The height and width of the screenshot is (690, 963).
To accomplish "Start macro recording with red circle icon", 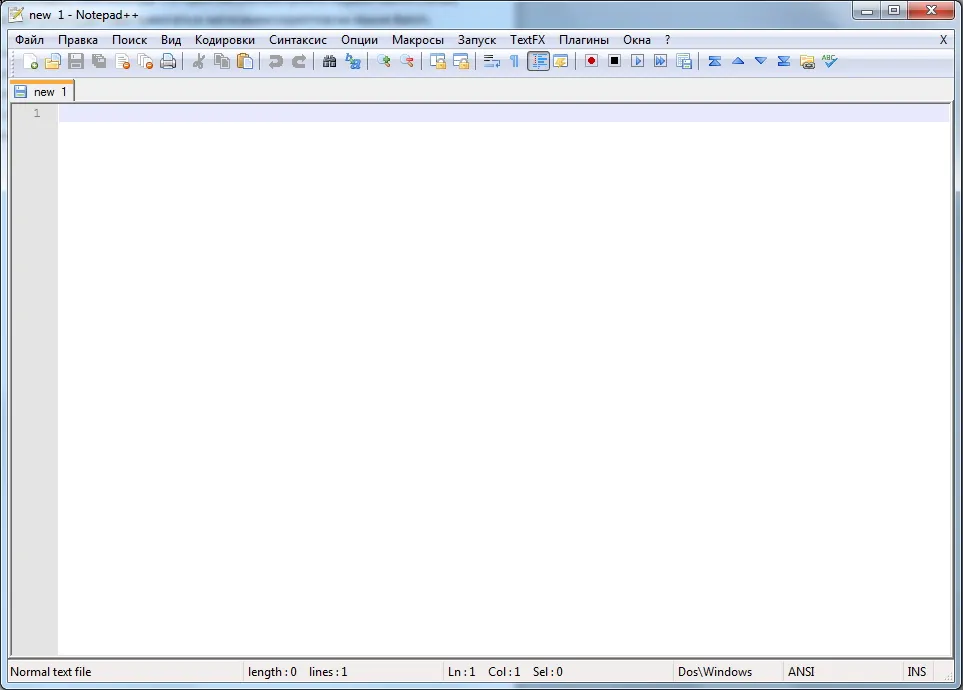I will 591,61.
